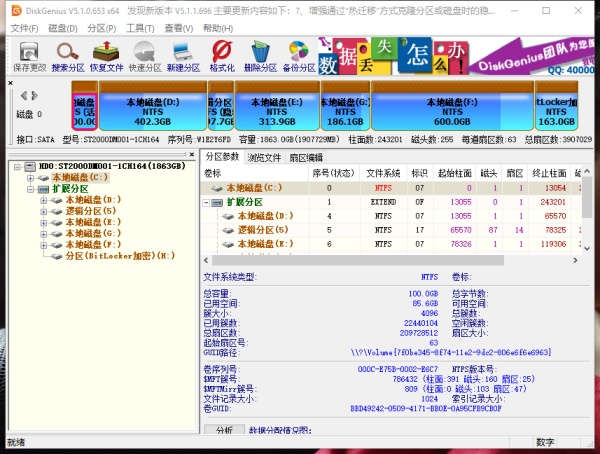Collapse the 扩展分区 tree node
600x454 pixels.
click(30, 189)
